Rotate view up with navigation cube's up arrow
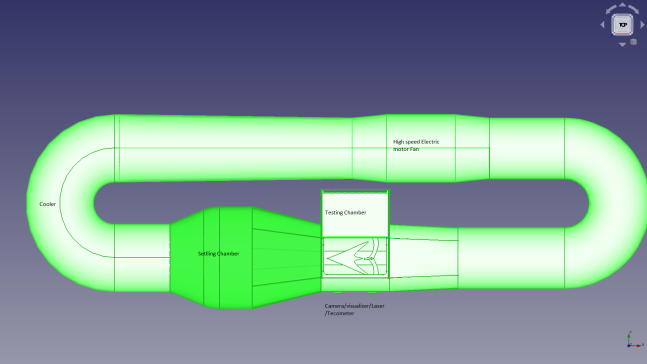647x364 pixels. click(x=622, y=5)
